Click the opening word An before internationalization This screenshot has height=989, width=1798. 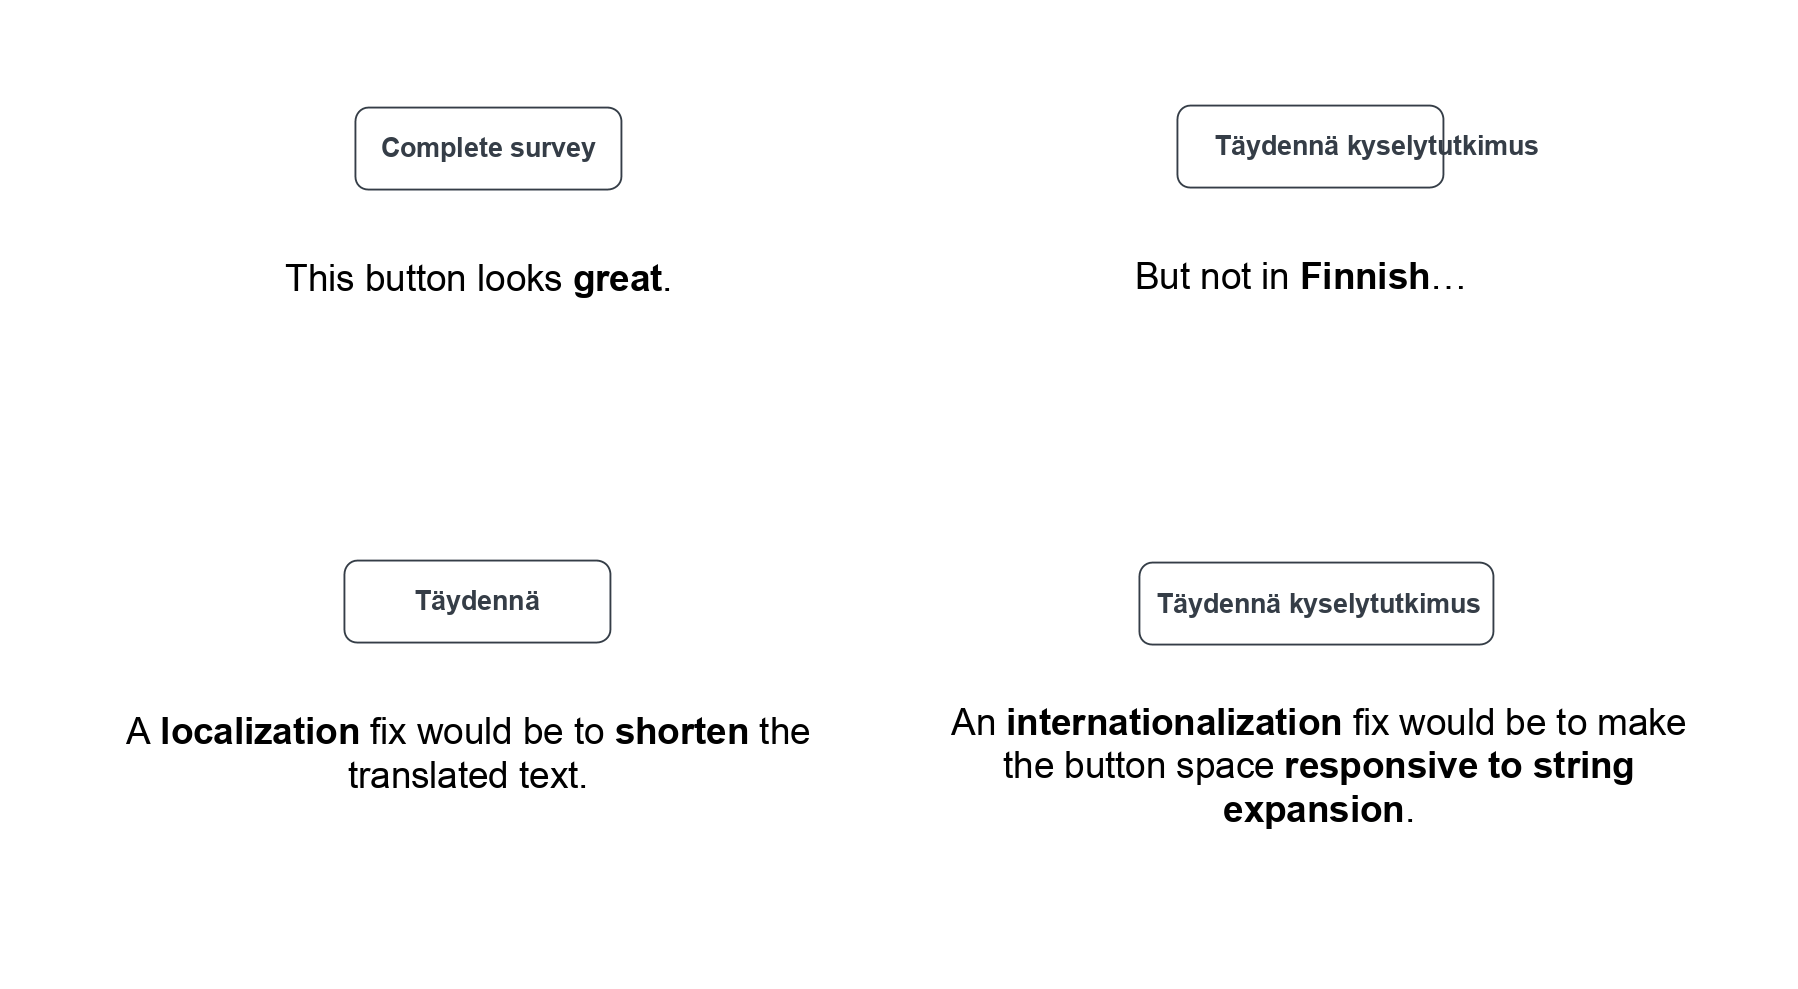click(x=973, y=722)
